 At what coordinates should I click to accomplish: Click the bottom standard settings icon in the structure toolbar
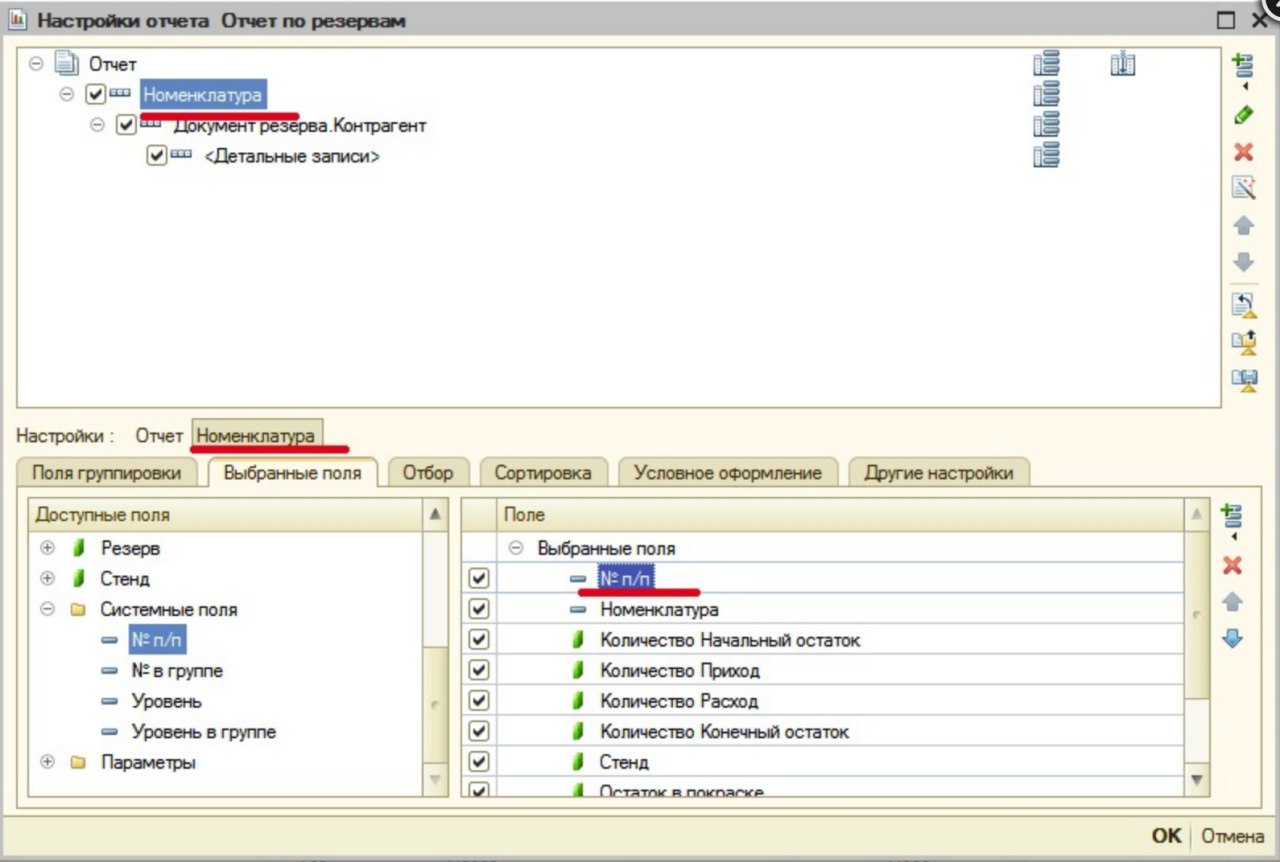[1243, 380]
